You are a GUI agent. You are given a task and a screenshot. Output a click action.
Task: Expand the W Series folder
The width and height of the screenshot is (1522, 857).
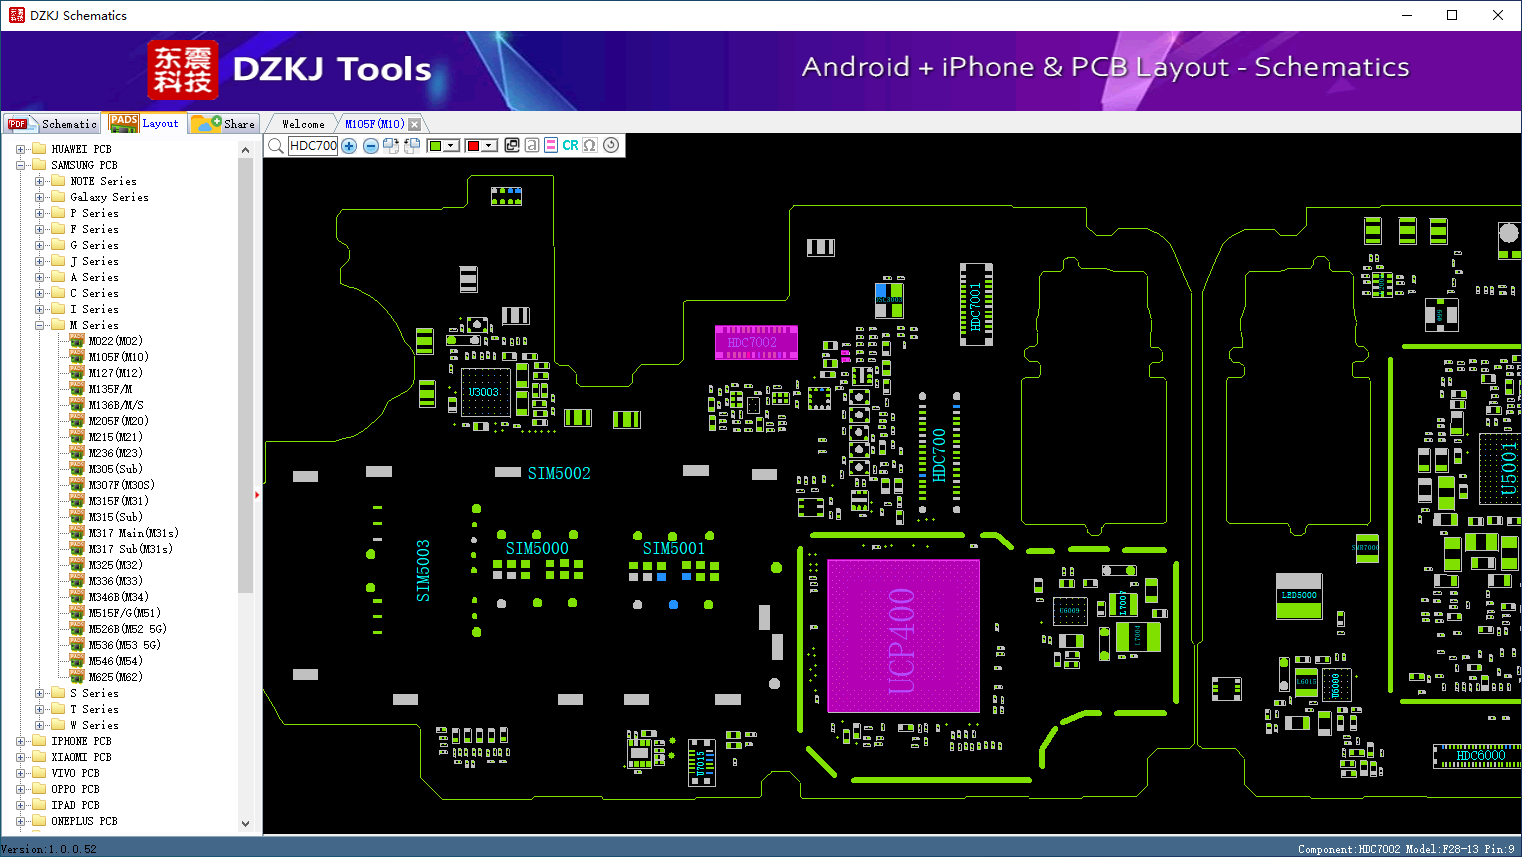point(40,725)
